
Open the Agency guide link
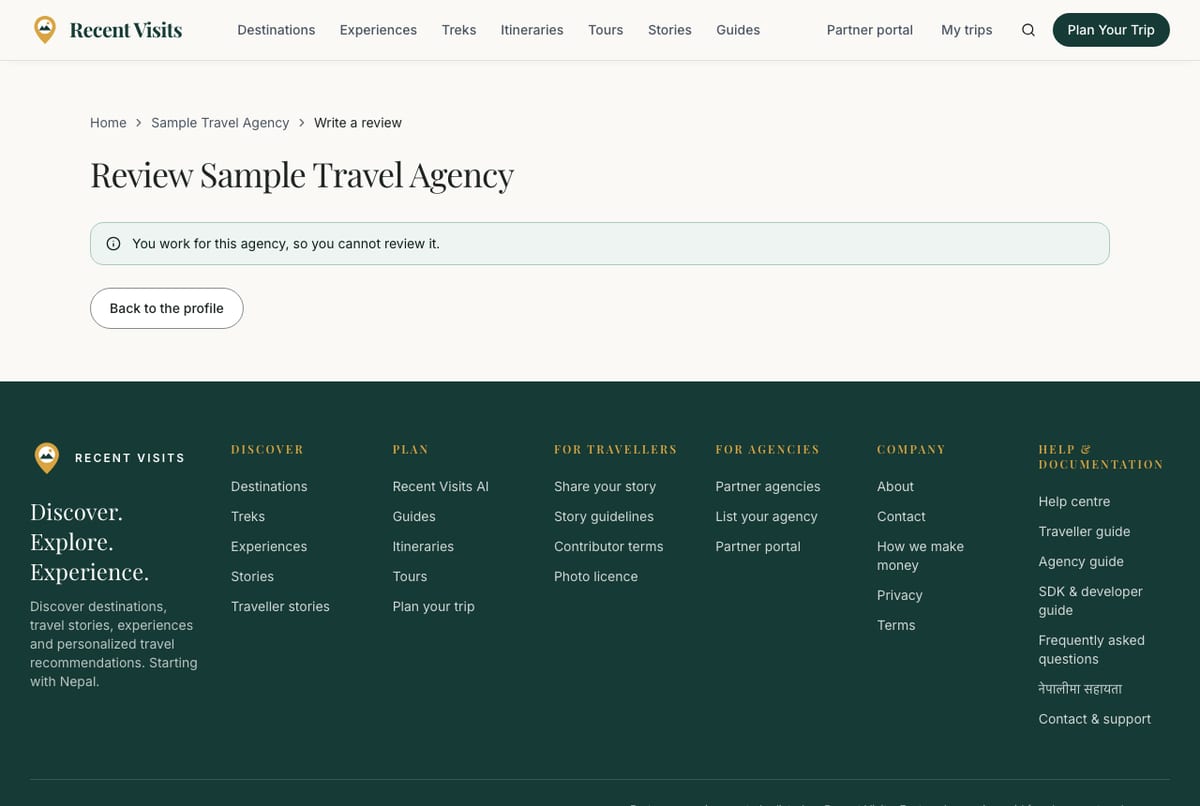1081,561
